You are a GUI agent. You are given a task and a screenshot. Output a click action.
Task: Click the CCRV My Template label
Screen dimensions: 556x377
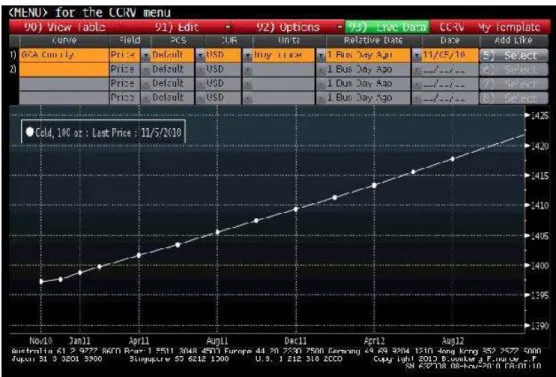pos(490,27)
